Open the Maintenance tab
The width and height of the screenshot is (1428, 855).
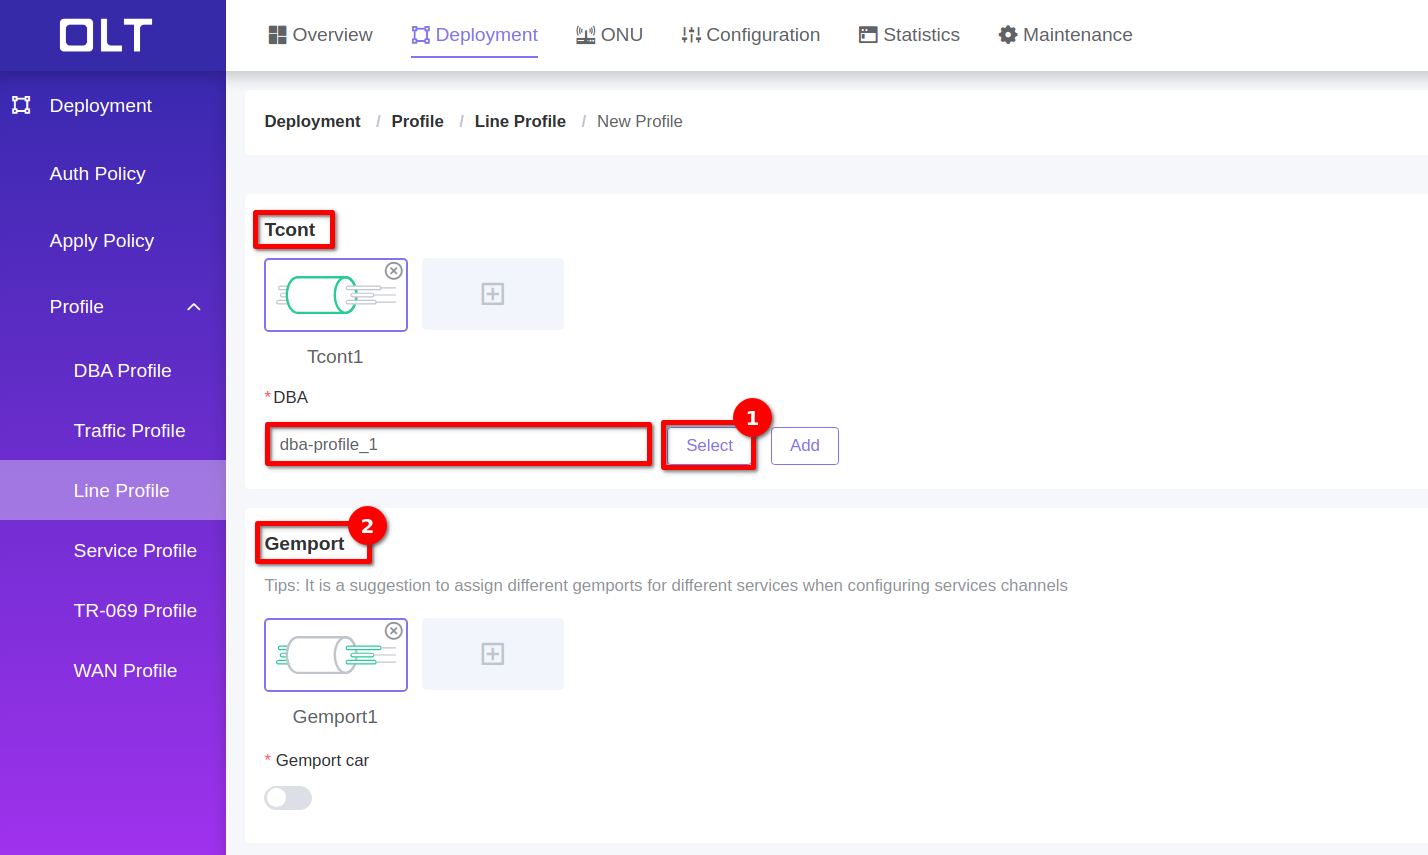(x=1065, y=35)
